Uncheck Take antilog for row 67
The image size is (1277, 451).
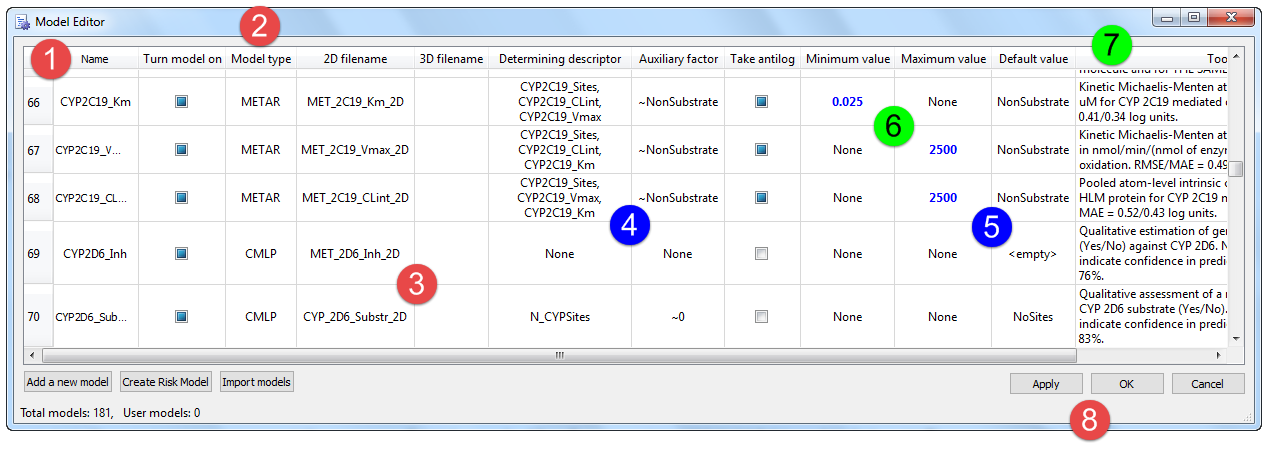tap(761, 150)
